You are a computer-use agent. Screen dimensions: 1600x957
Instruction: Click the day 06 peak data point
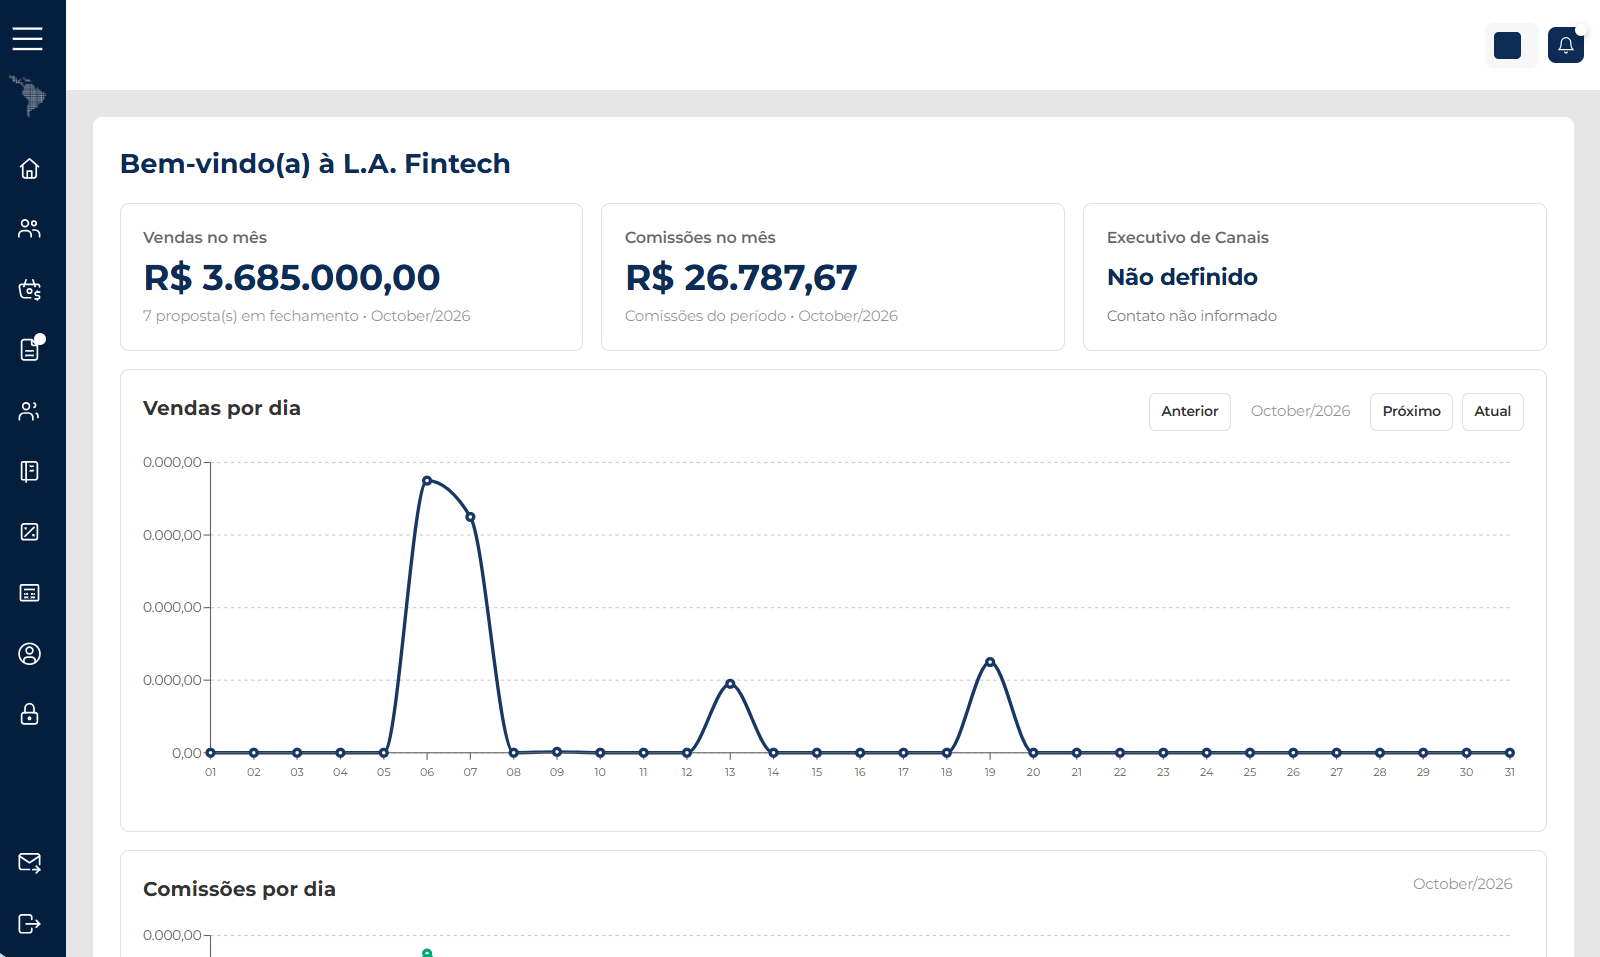pyautogui.click(x=427, y=481)
